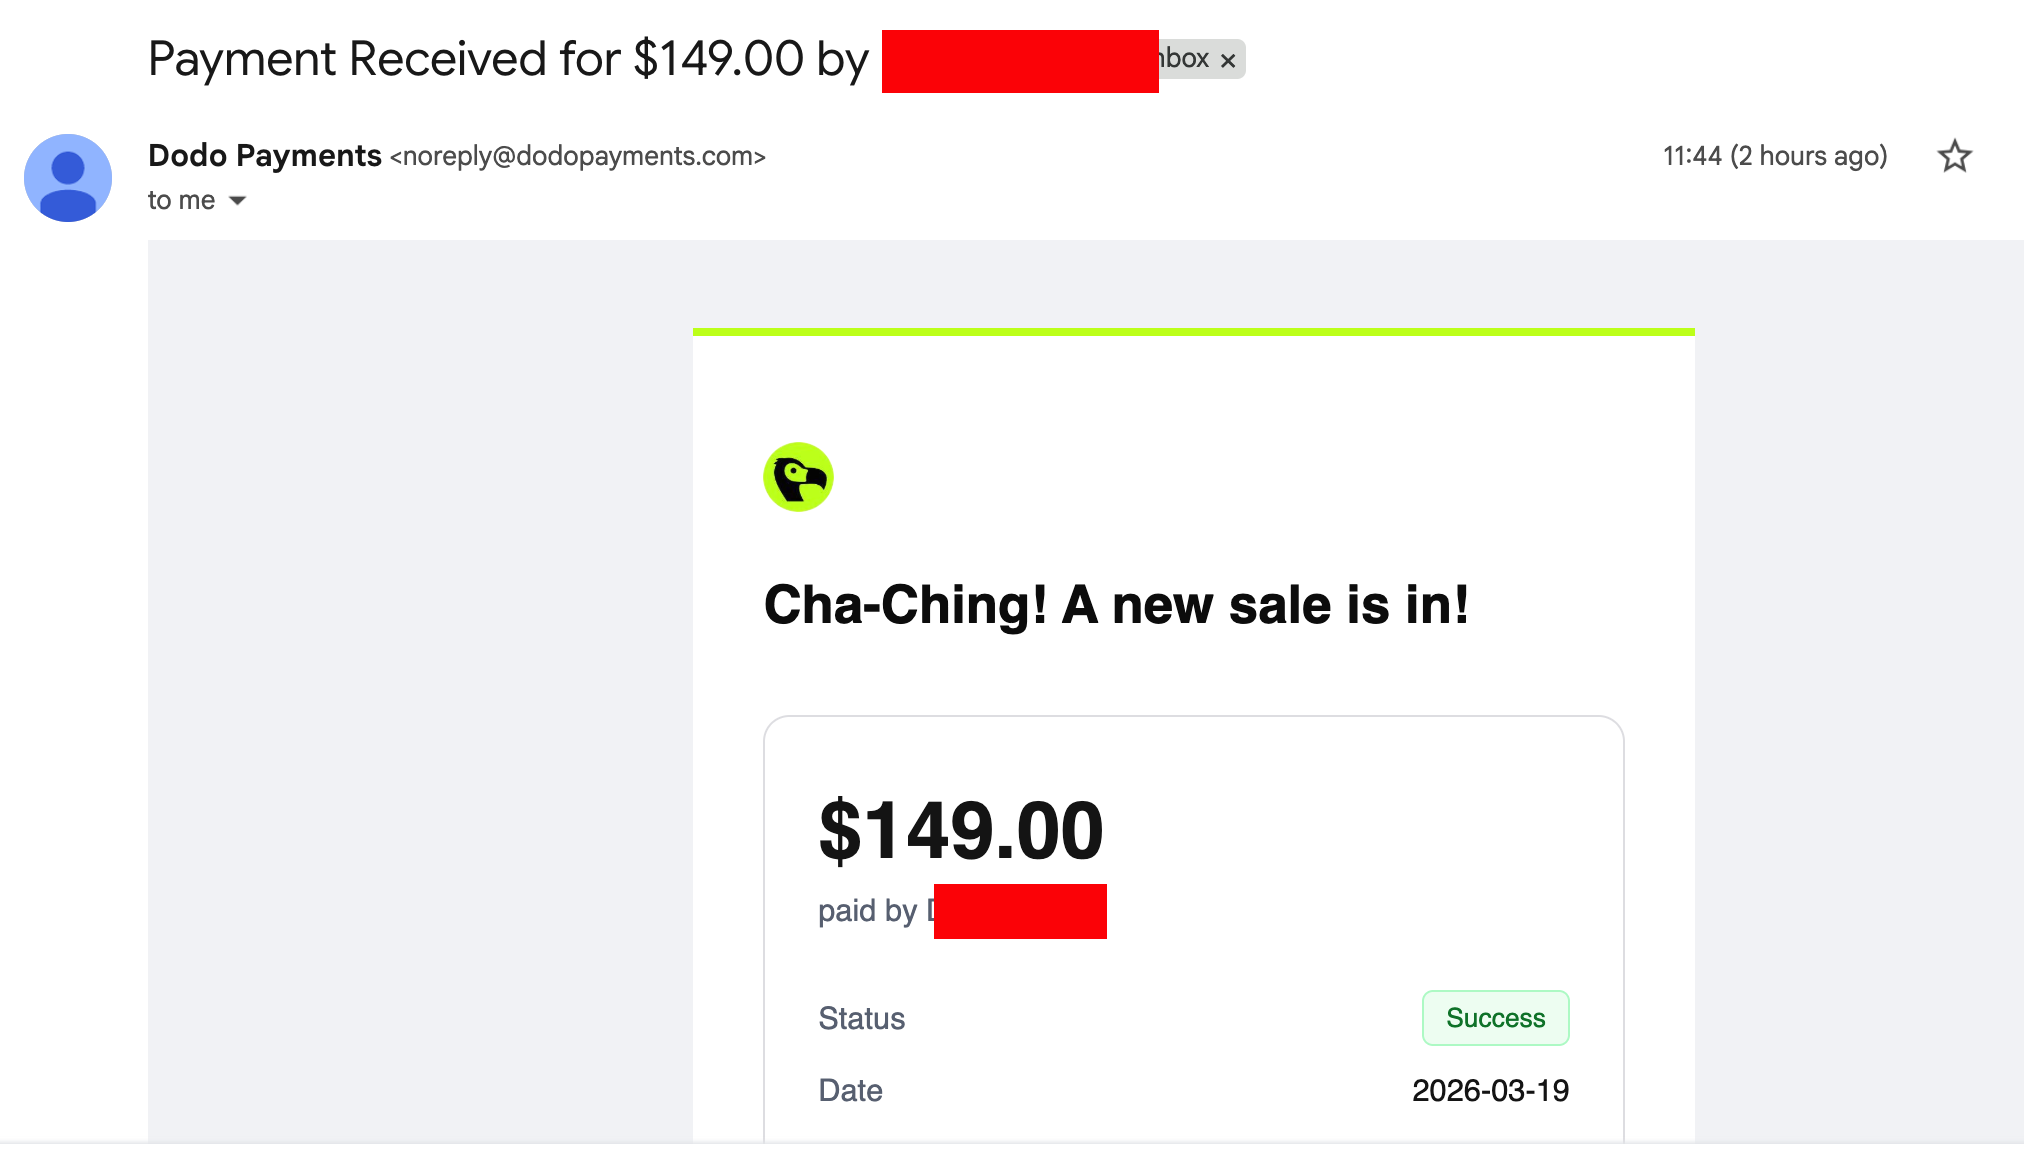Click the noreply@dodopayments.com address
Viewport: 2024px width, 1152px height.
click(x=577, y=157)
